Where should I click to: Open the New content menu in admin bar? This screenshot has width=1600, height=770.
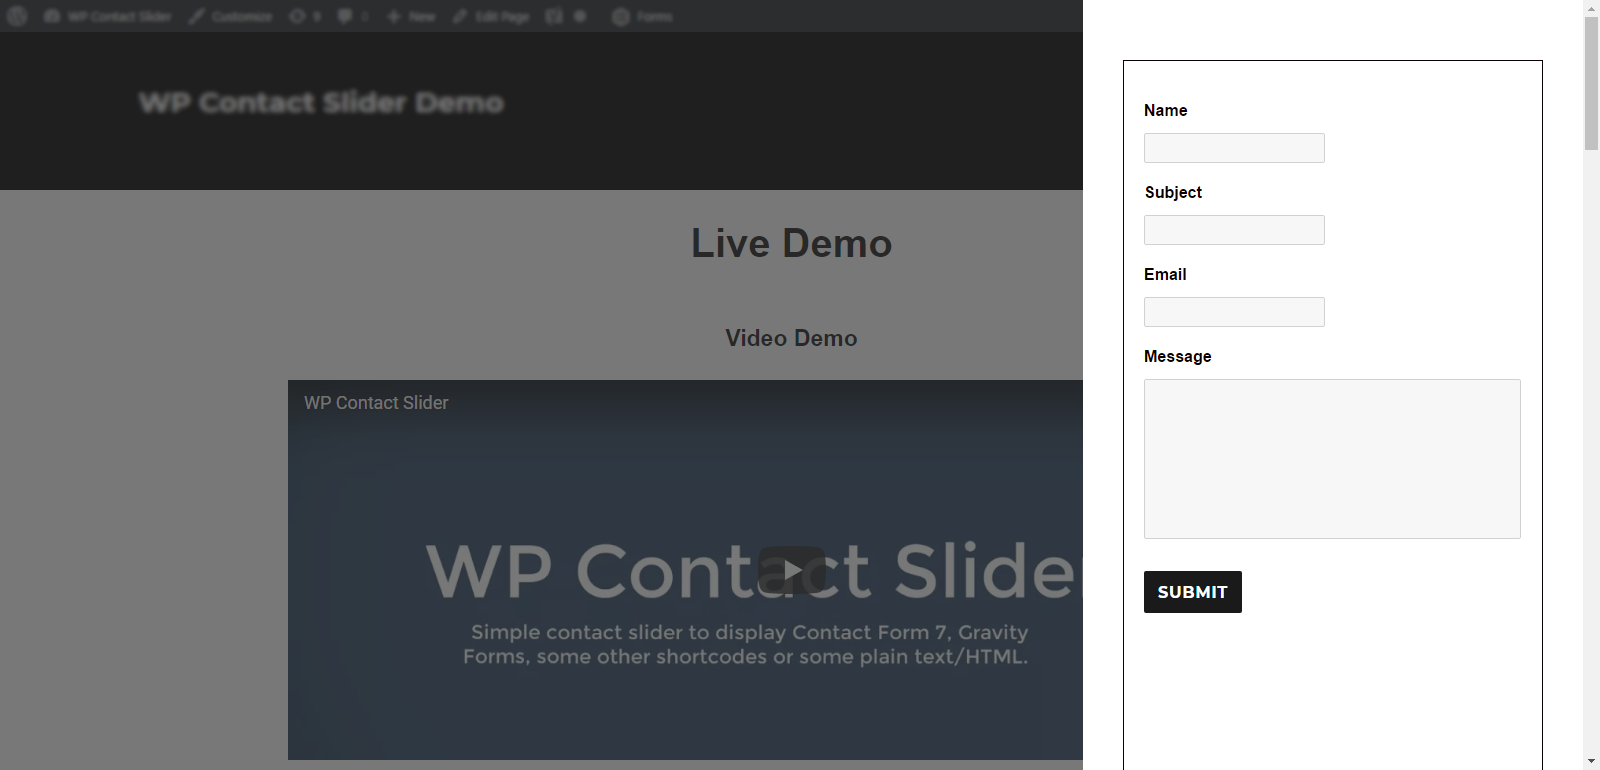411,16
